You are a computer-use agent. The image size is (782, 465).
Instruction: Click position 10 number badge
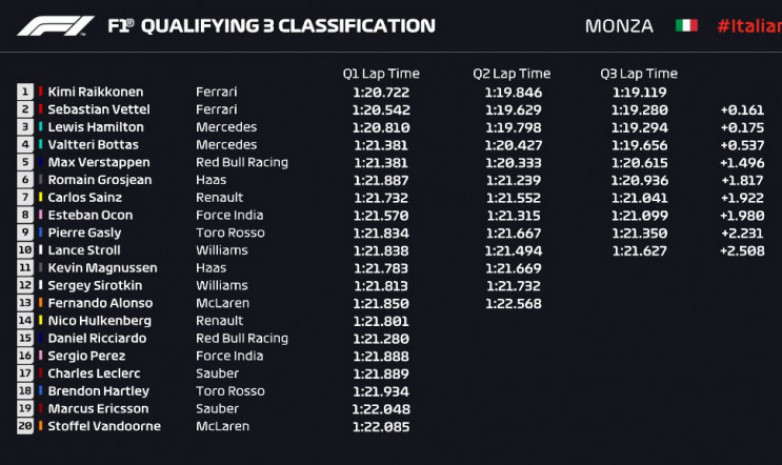(x=25, y=250)
